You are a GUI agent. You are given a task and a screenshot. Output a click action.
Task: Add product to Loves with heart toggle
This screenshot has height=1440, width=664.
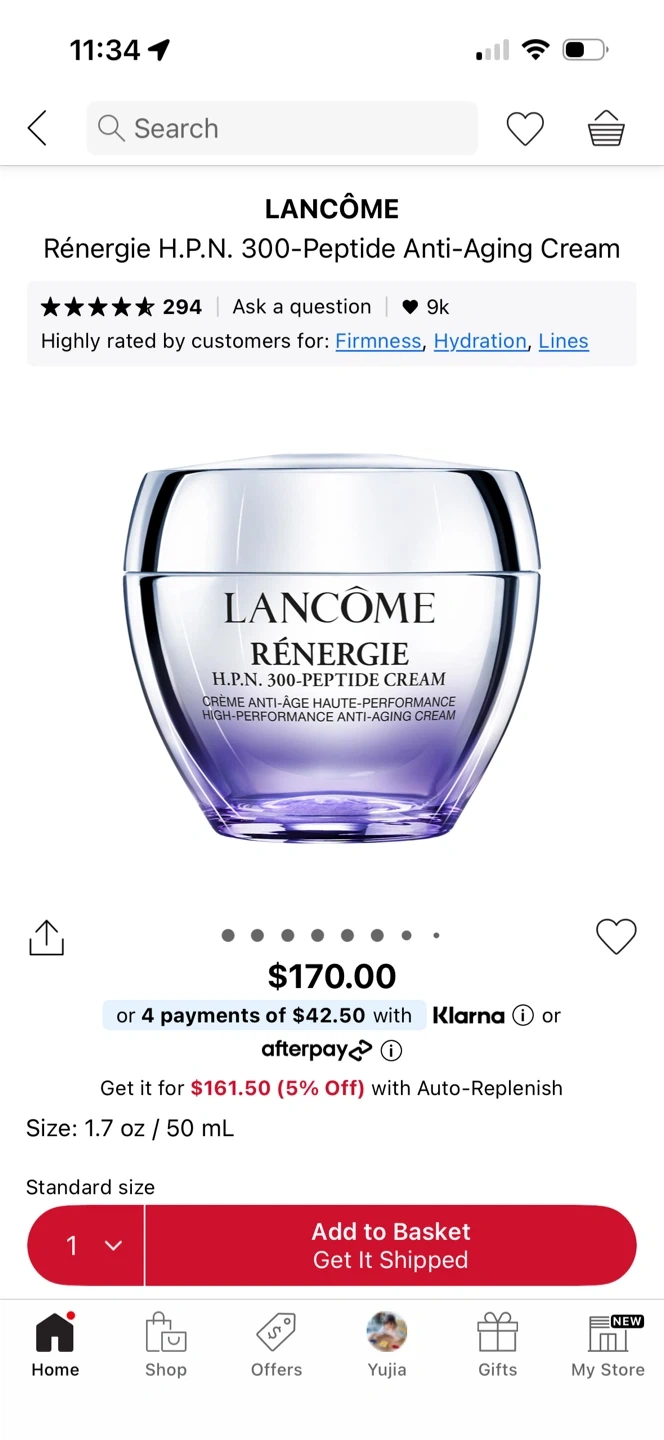coord(616,936)
